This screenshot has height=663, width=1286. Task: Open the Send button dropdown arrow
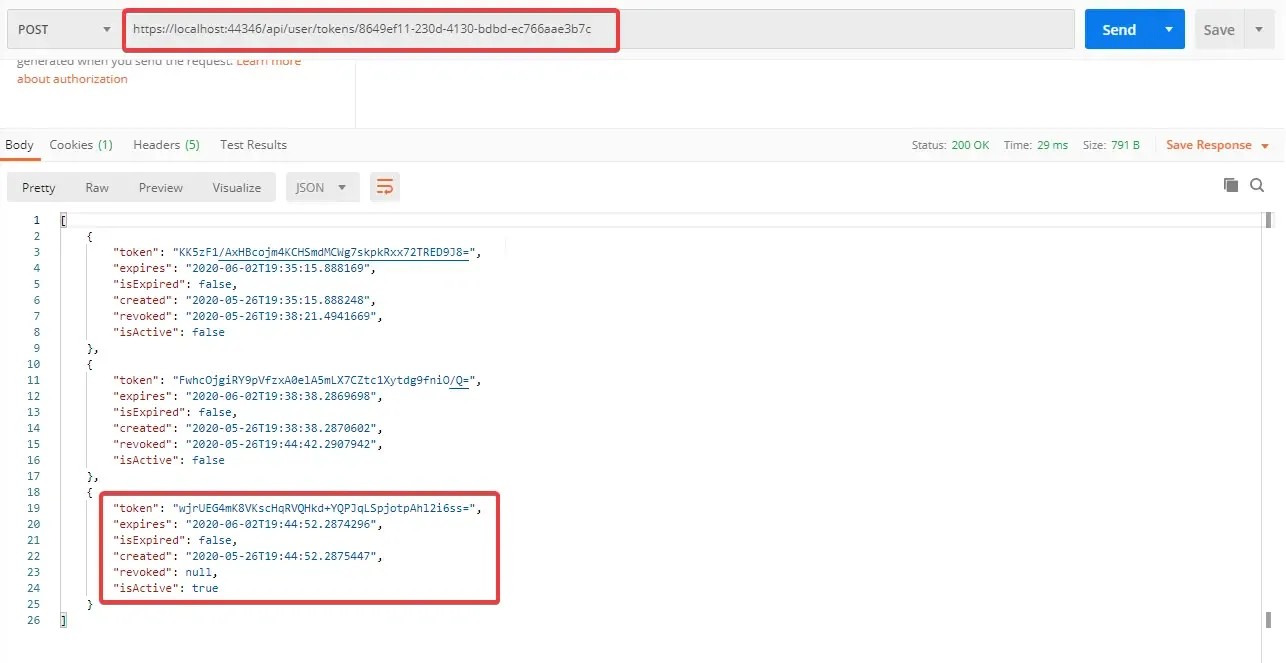click(1167, 29)
